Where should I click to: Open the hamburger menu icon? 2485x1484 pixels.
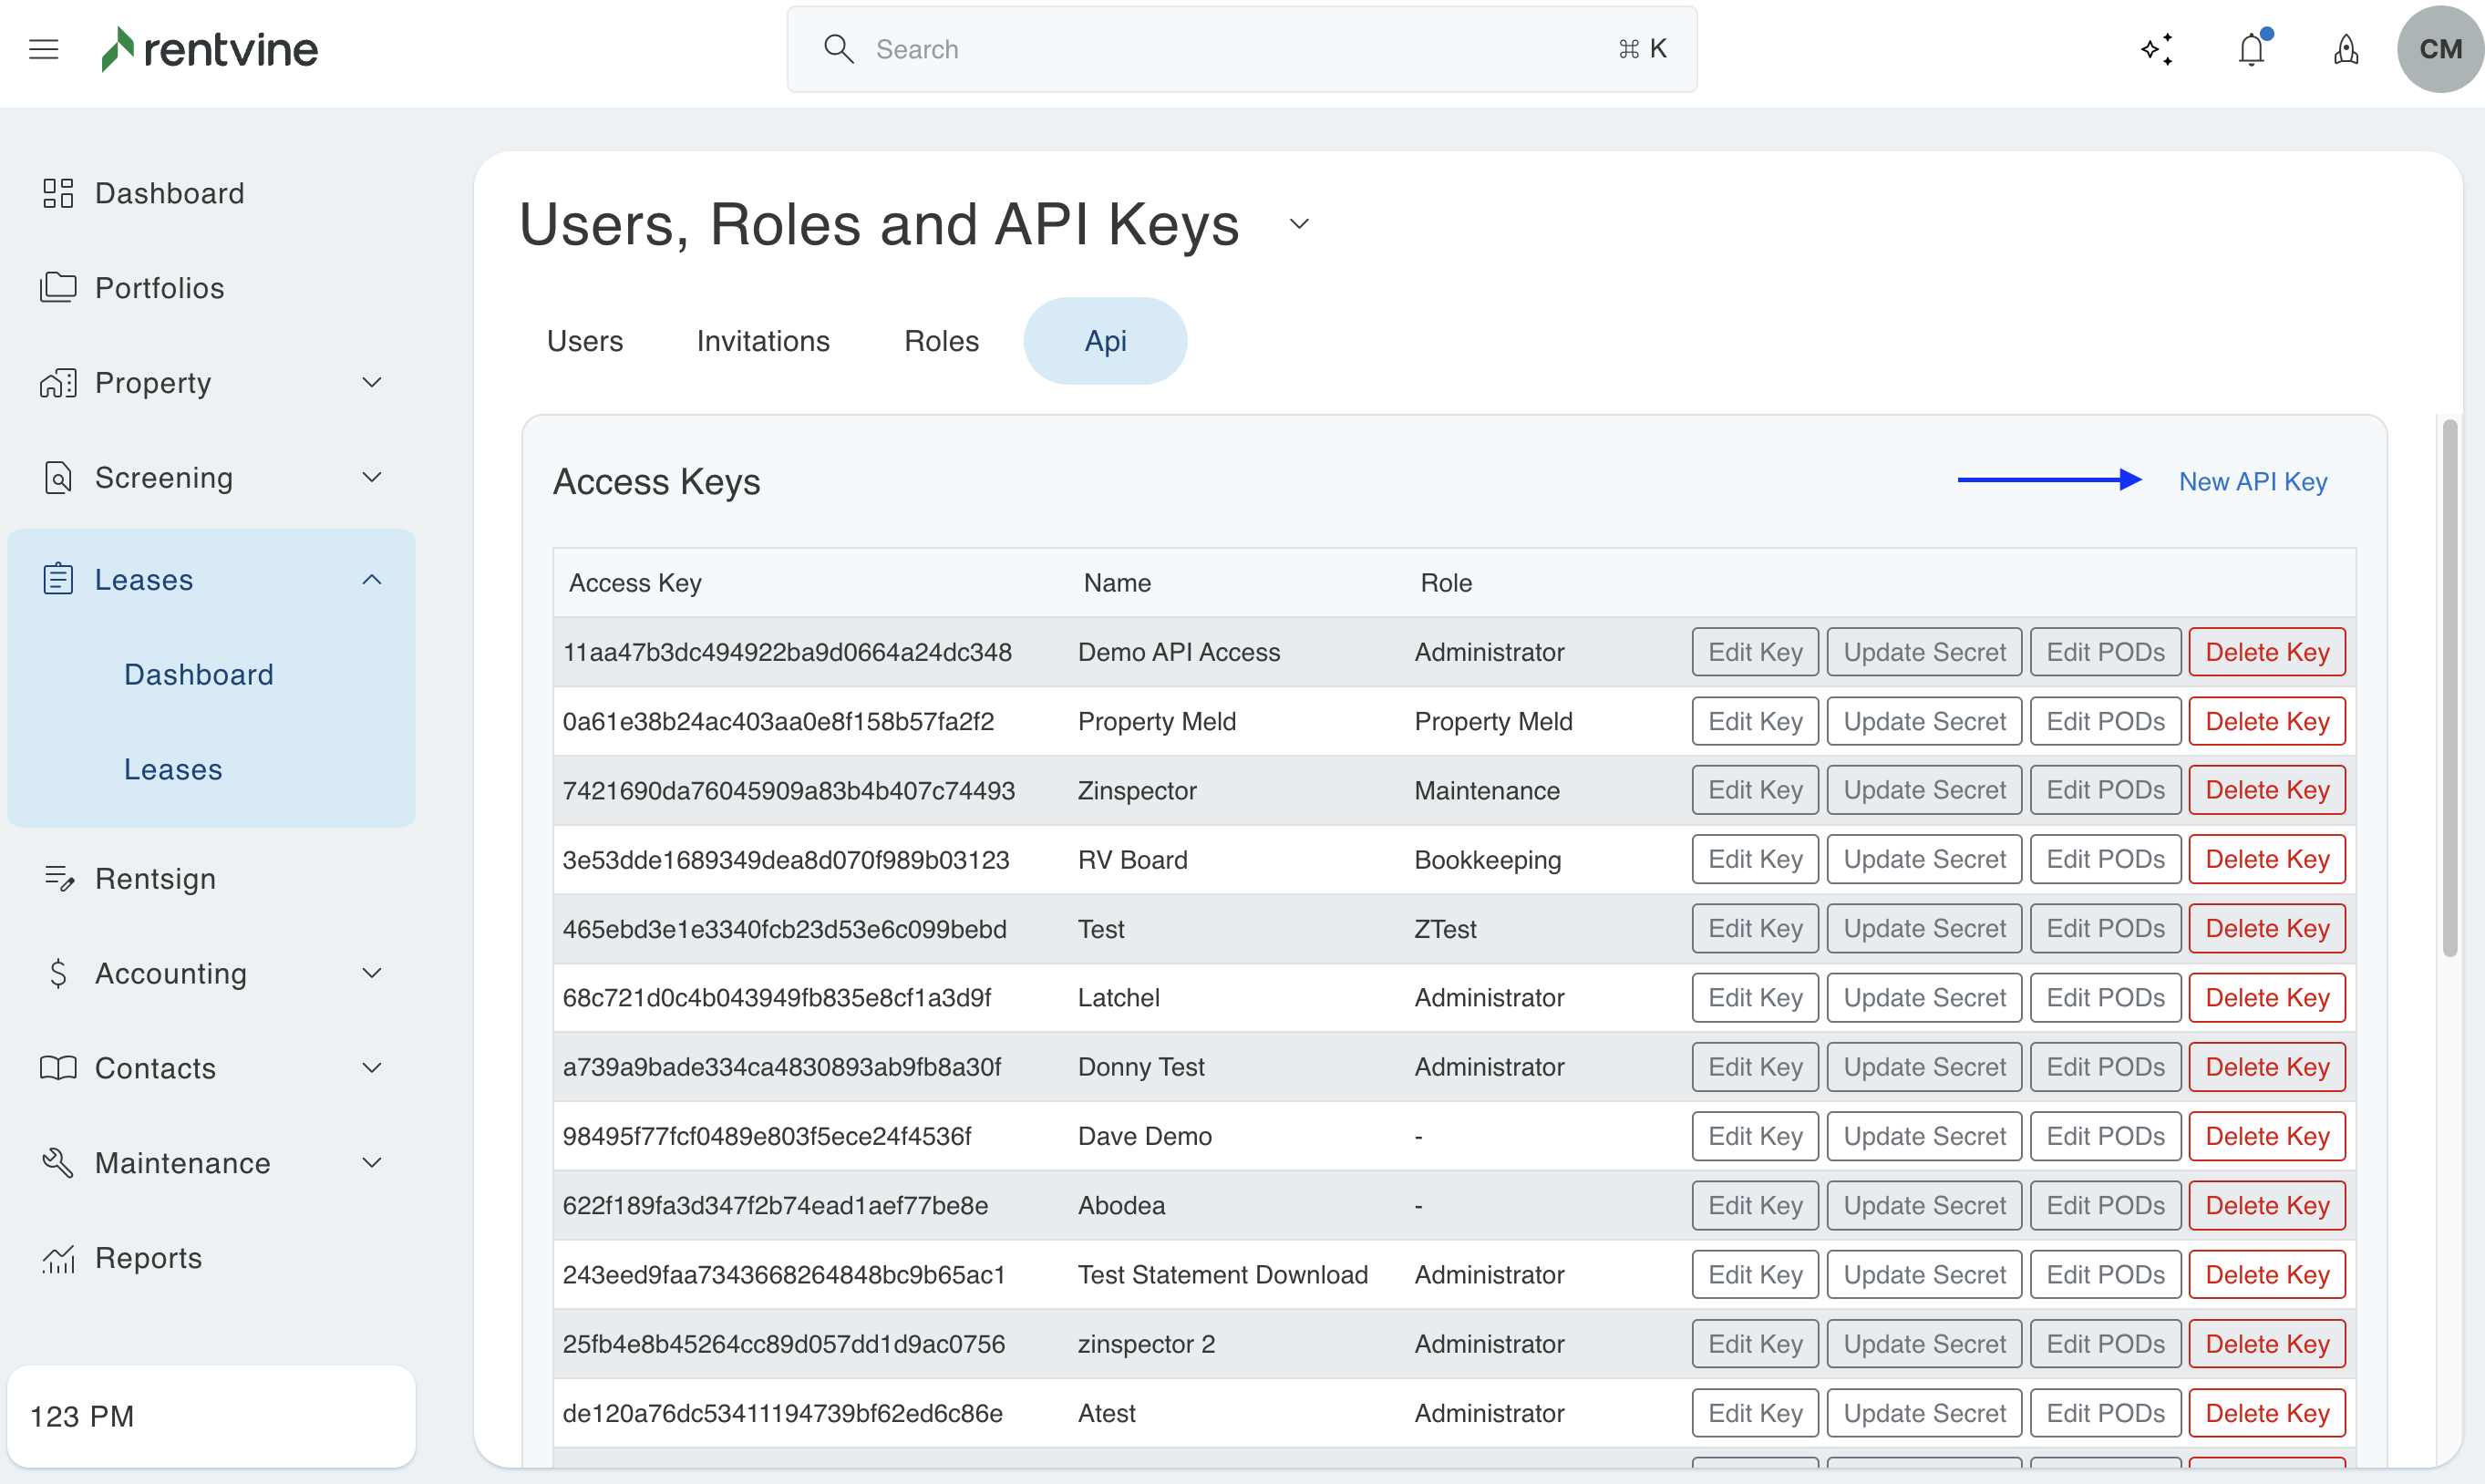pos(44,49)
